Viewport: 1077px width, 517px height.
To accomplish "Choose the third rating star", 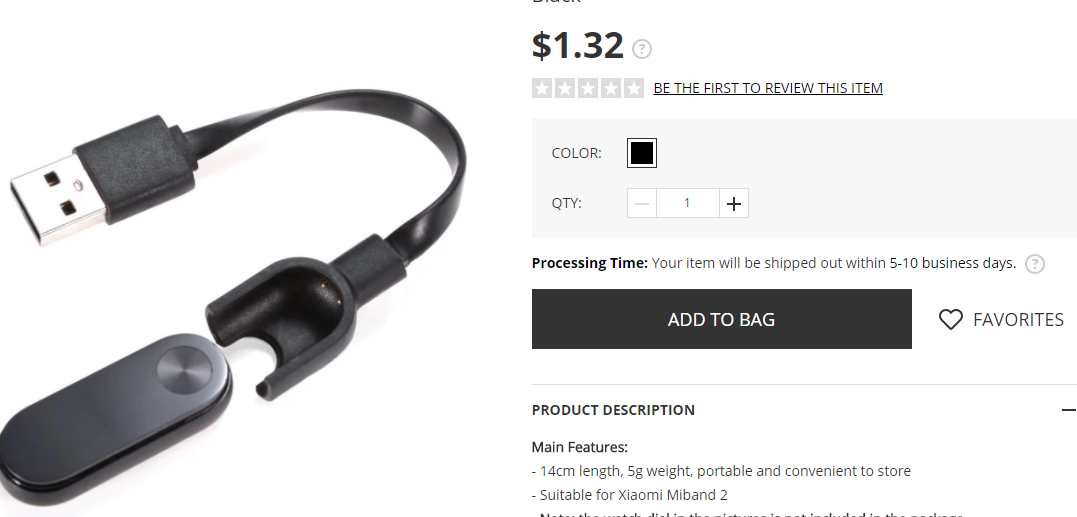I will coord(588,88).
